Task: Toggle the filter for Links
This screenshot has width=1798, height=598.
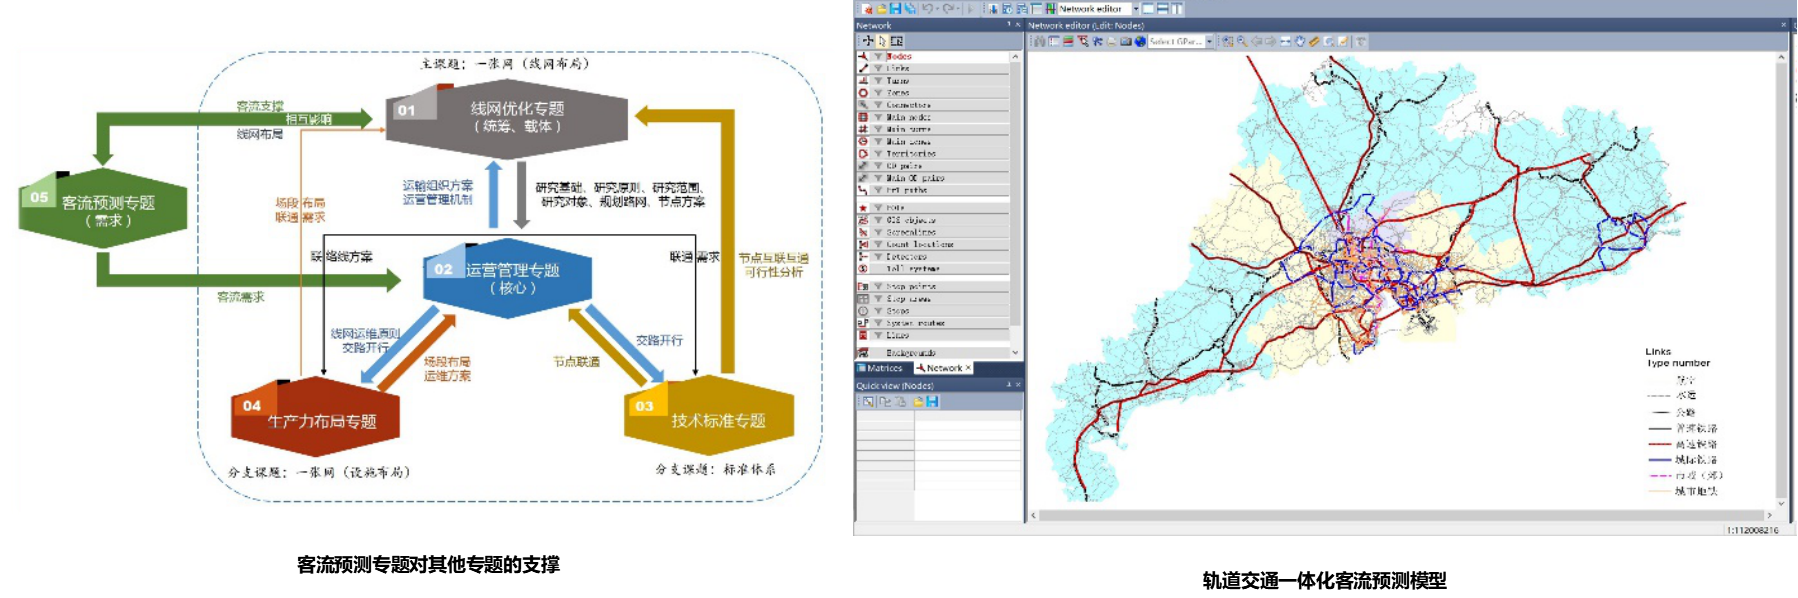Action: tap(878, 69)
